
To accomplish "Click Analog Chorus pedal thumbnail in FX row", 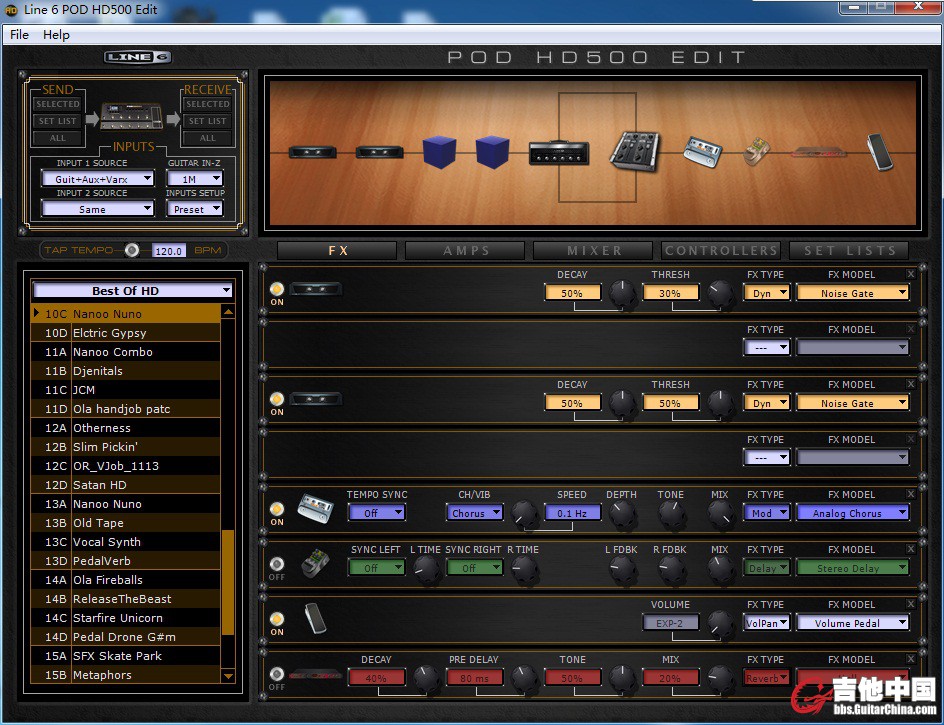I will [x=315, y=508].
